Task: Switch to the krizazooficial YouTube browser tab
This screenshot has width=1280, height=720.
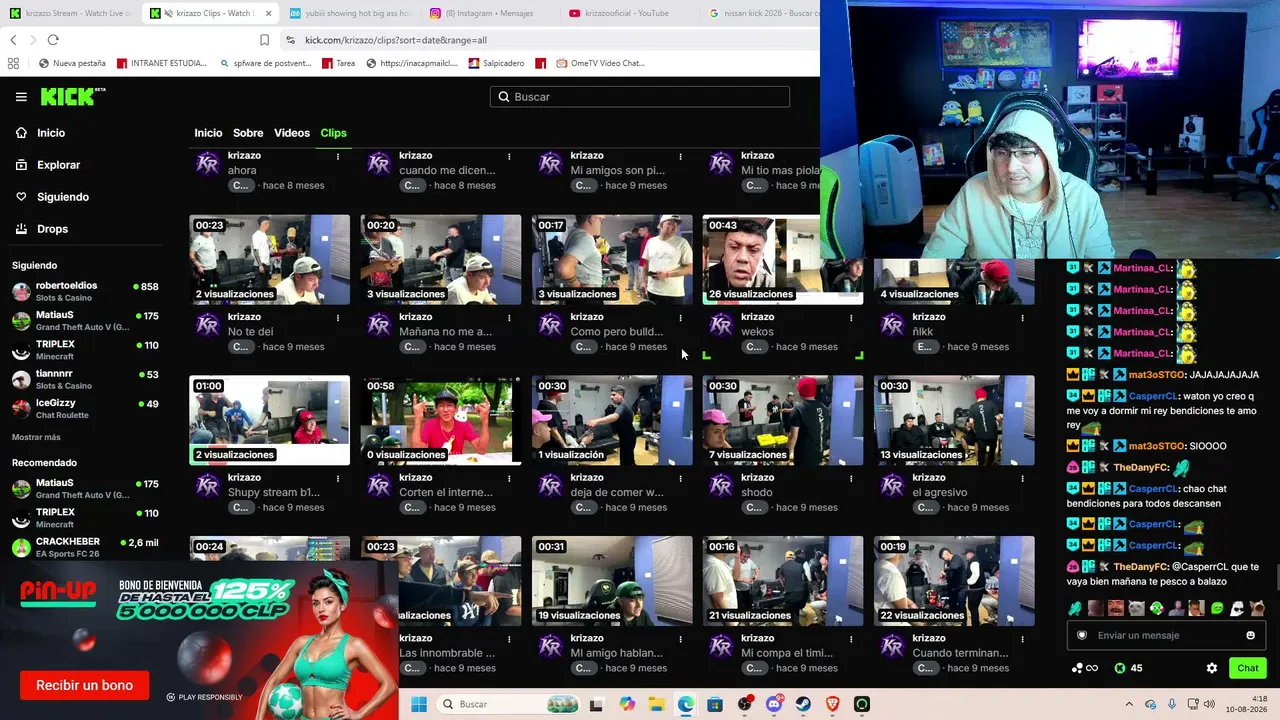Action: (627, 13)
